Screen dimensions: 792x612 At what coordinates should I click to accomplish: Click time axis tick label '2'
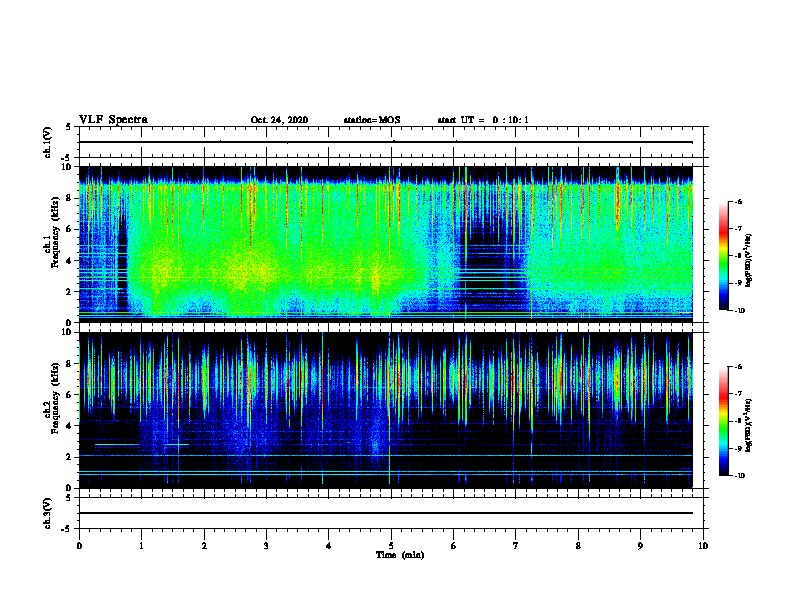click(x=204, y=546)
